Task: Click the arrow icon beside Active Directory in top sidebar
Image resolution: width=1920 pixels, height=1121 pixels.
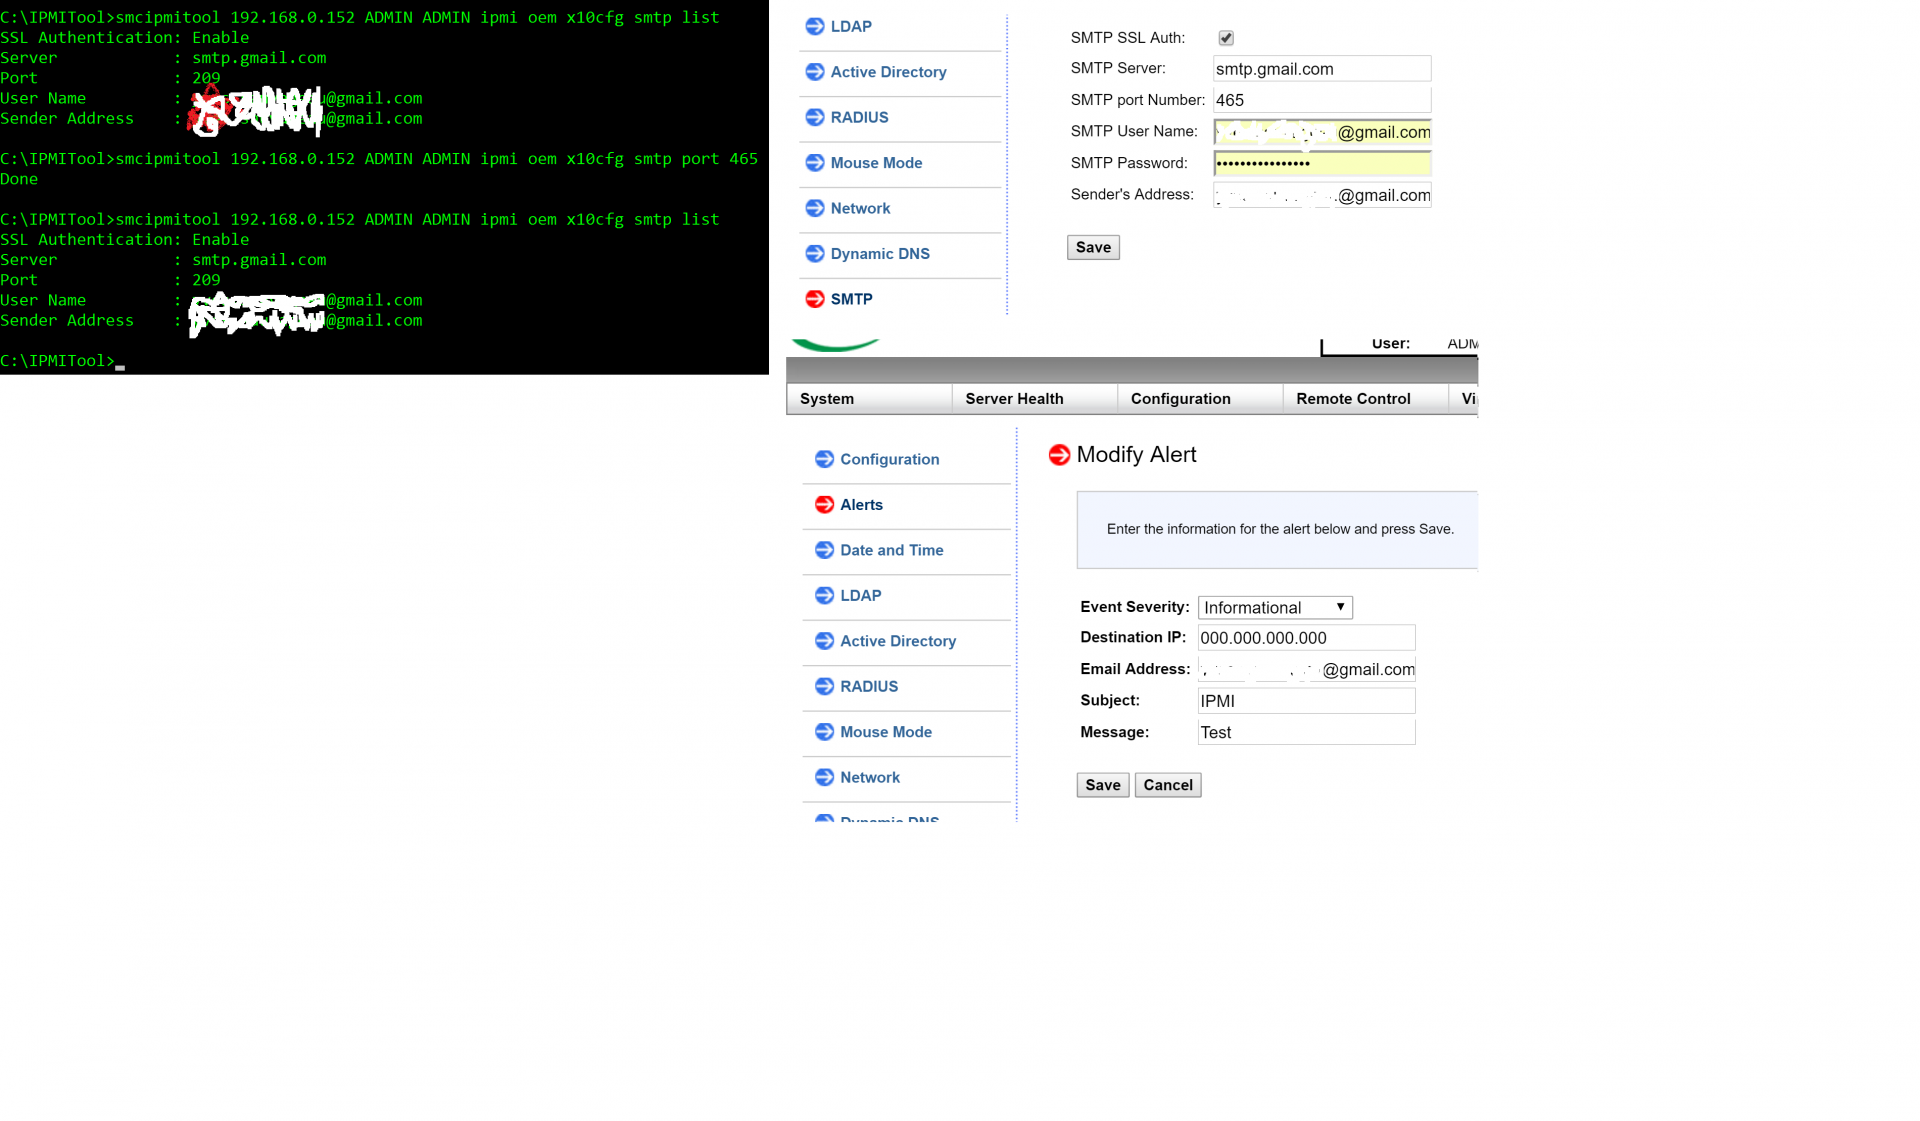Action: (x=814, y=72)
